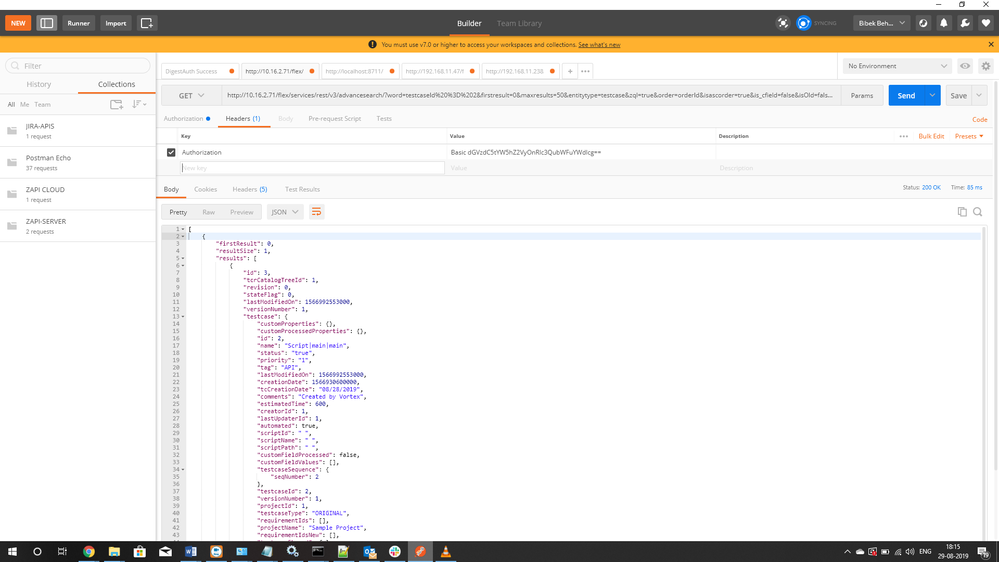
Task: Toggle line wrap in response
Action: click(x=317, y=212)
